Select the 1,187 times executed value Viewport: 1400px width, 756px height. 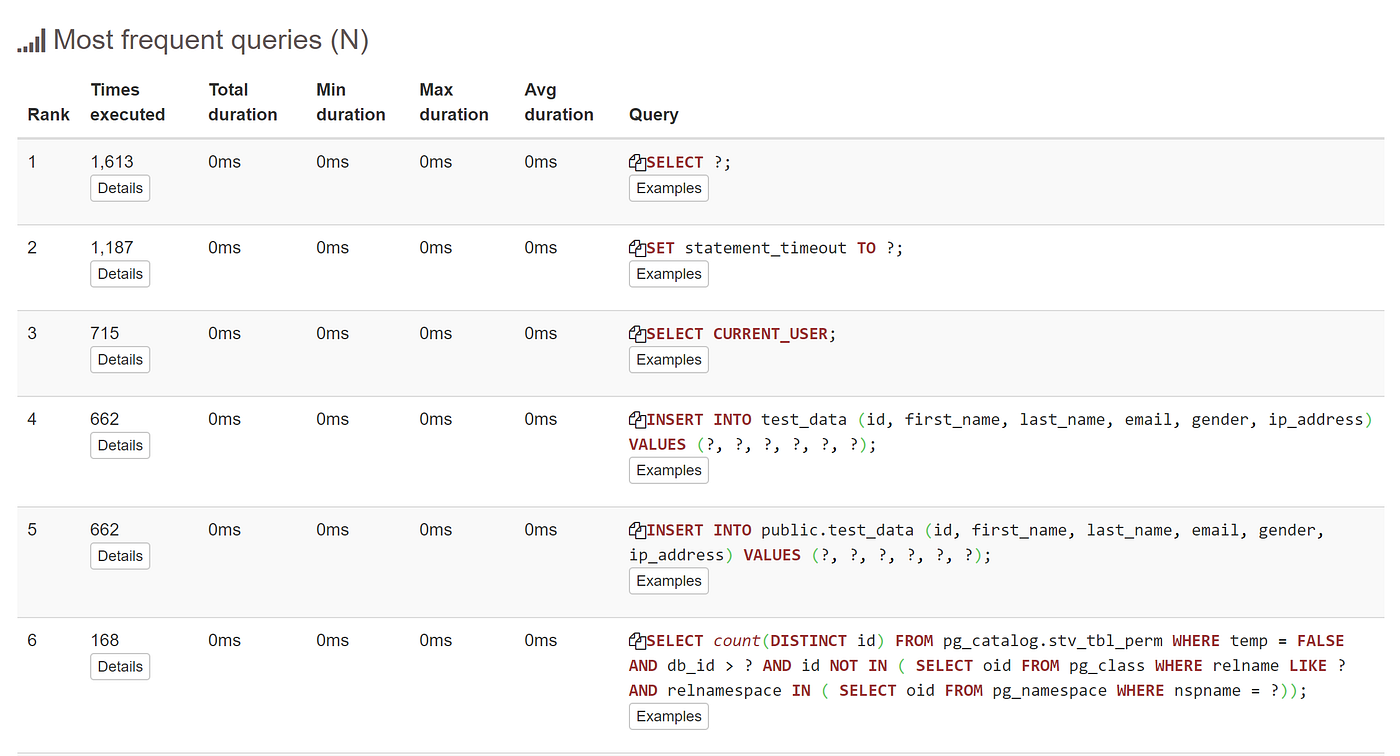click(x=112, y=248)
